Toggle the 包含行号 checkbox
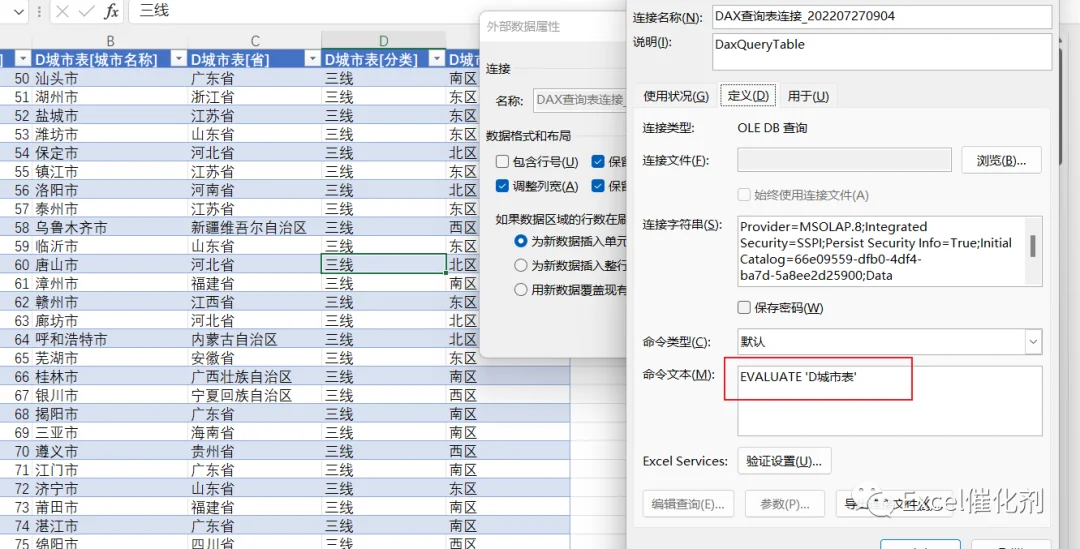The width and height of the screenshot is (1080, 549). 502,162
